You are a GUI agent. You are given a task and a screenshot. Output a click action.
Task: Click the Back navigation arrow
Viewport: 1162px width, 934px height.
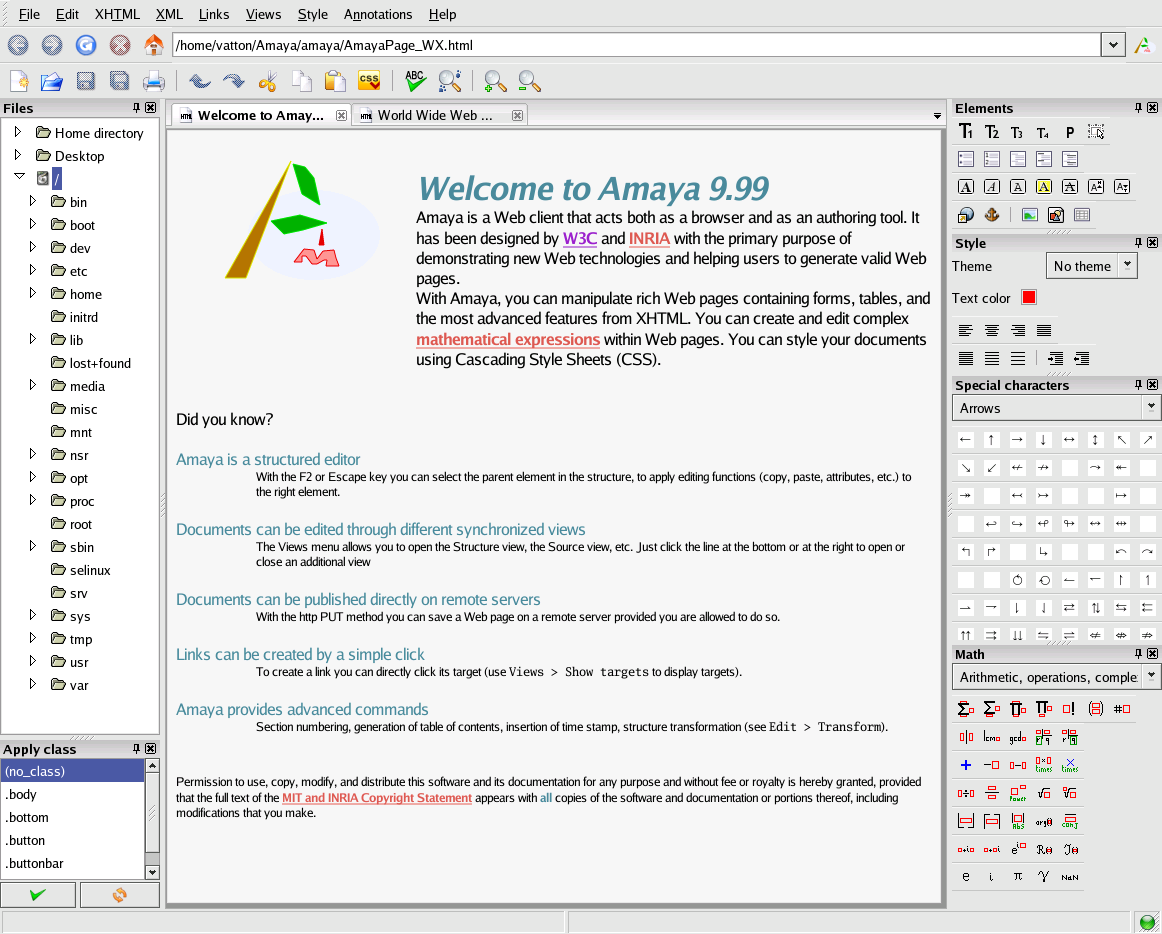click(18, 45)
